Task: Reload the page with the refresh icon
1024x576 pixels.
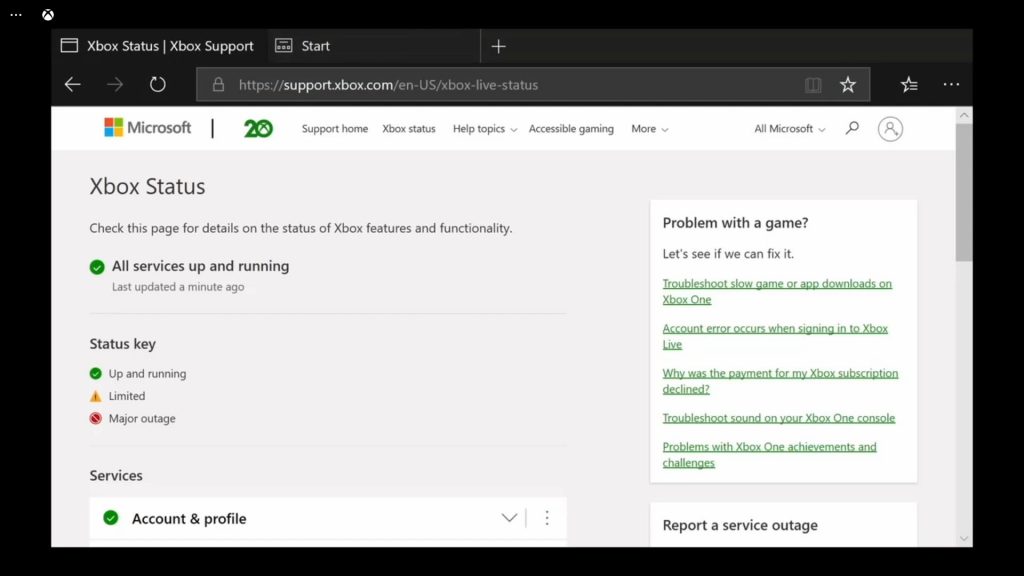Action: [157, 84]
